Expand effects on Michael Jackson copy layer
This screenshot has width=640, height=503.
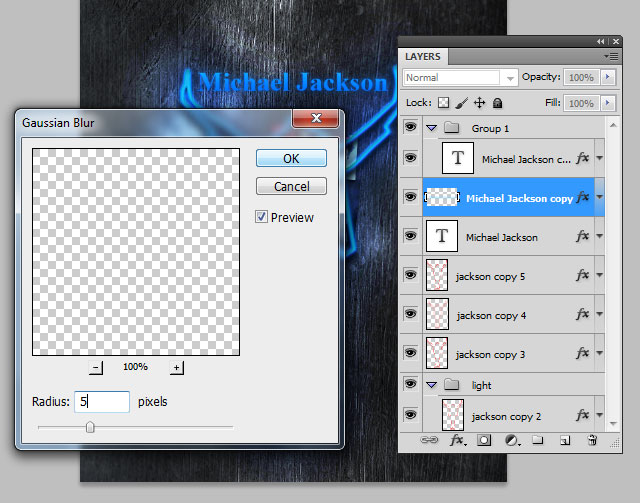(600, 197)
